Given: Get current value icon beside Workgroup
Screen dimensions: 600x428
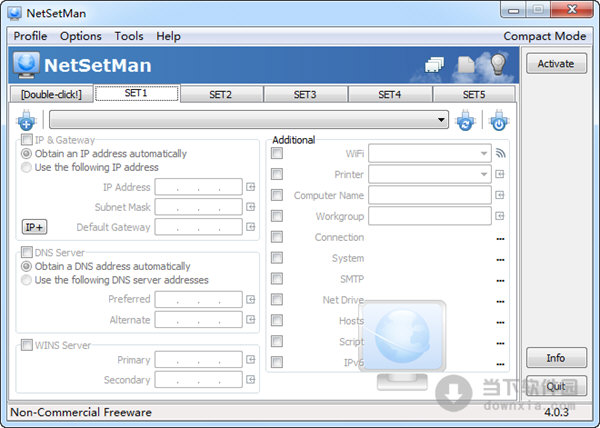Looking at the screenshot, I should [500, 216].
